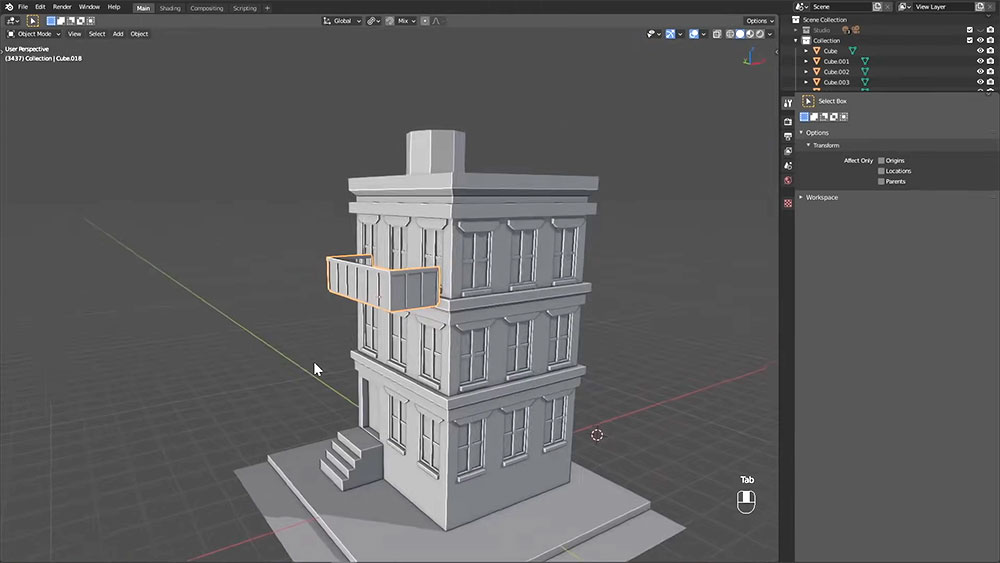Choose Subtract selection mode in viewport header
The image size is (1000, 563).
coord(71,21)
